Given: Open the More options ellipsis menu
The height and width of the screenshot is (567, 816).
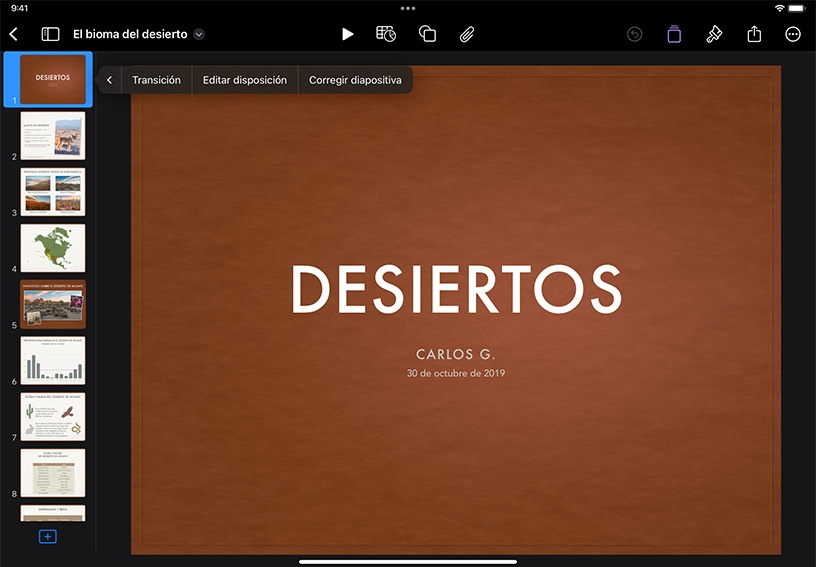Looking at the screenshot, I should [x=793, y=34].
